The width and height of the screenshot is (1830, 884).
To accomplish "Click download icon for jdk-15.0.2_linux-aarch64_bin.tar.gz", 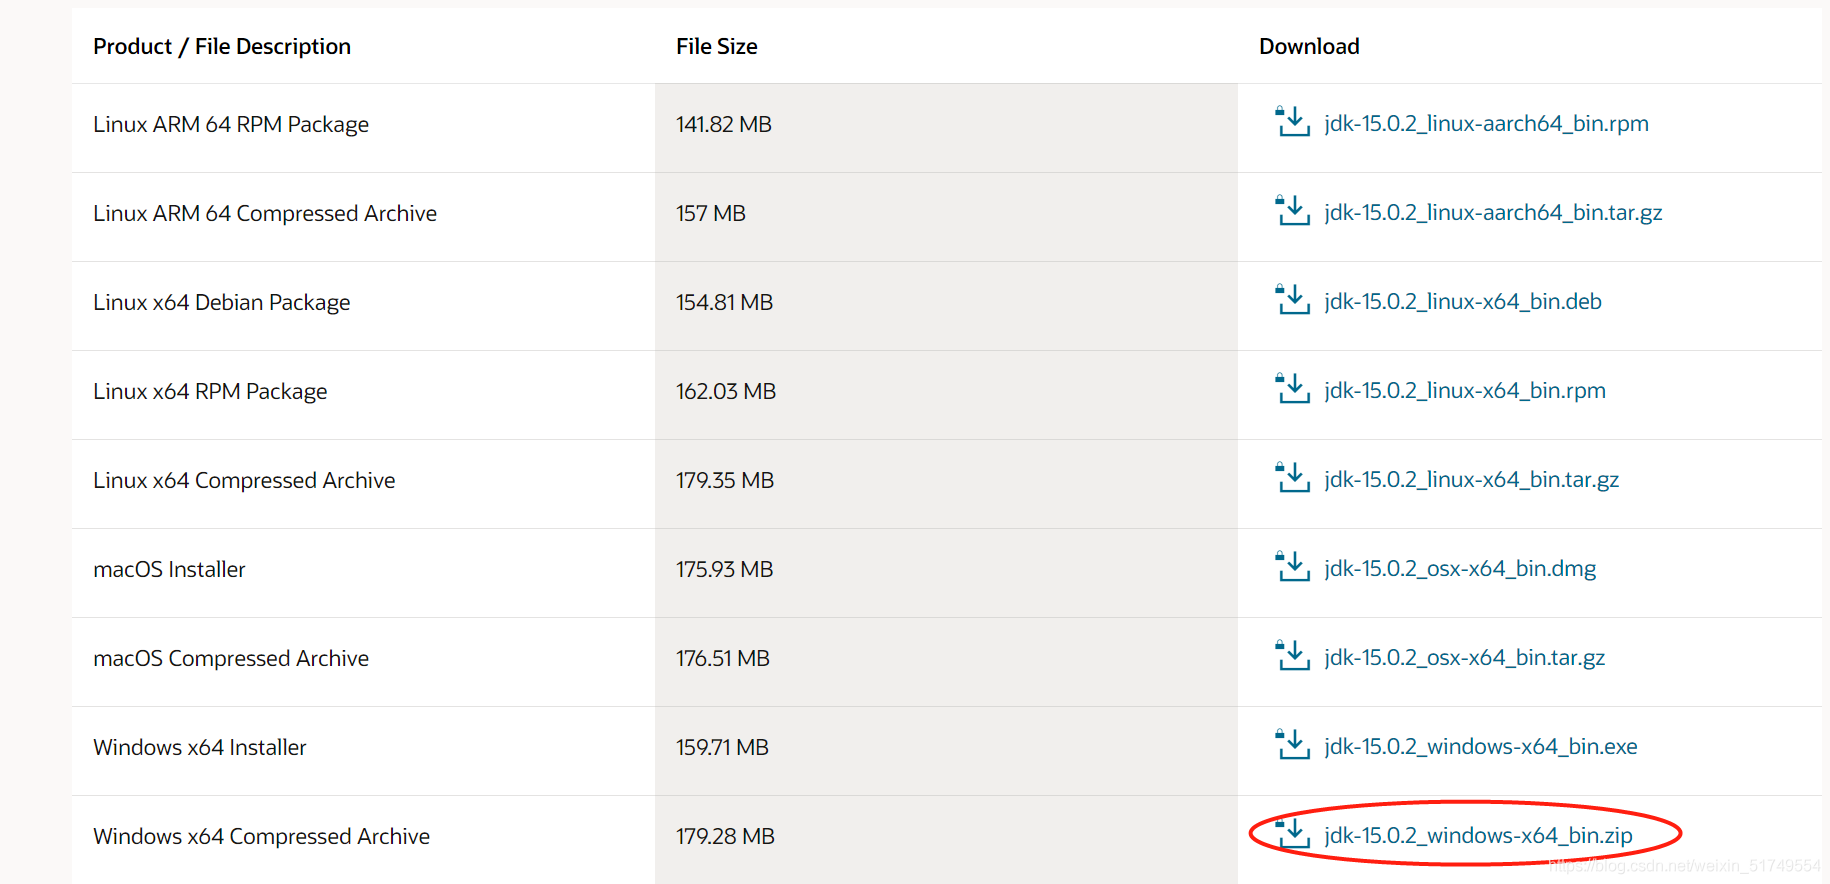I will click(1292, 211).
